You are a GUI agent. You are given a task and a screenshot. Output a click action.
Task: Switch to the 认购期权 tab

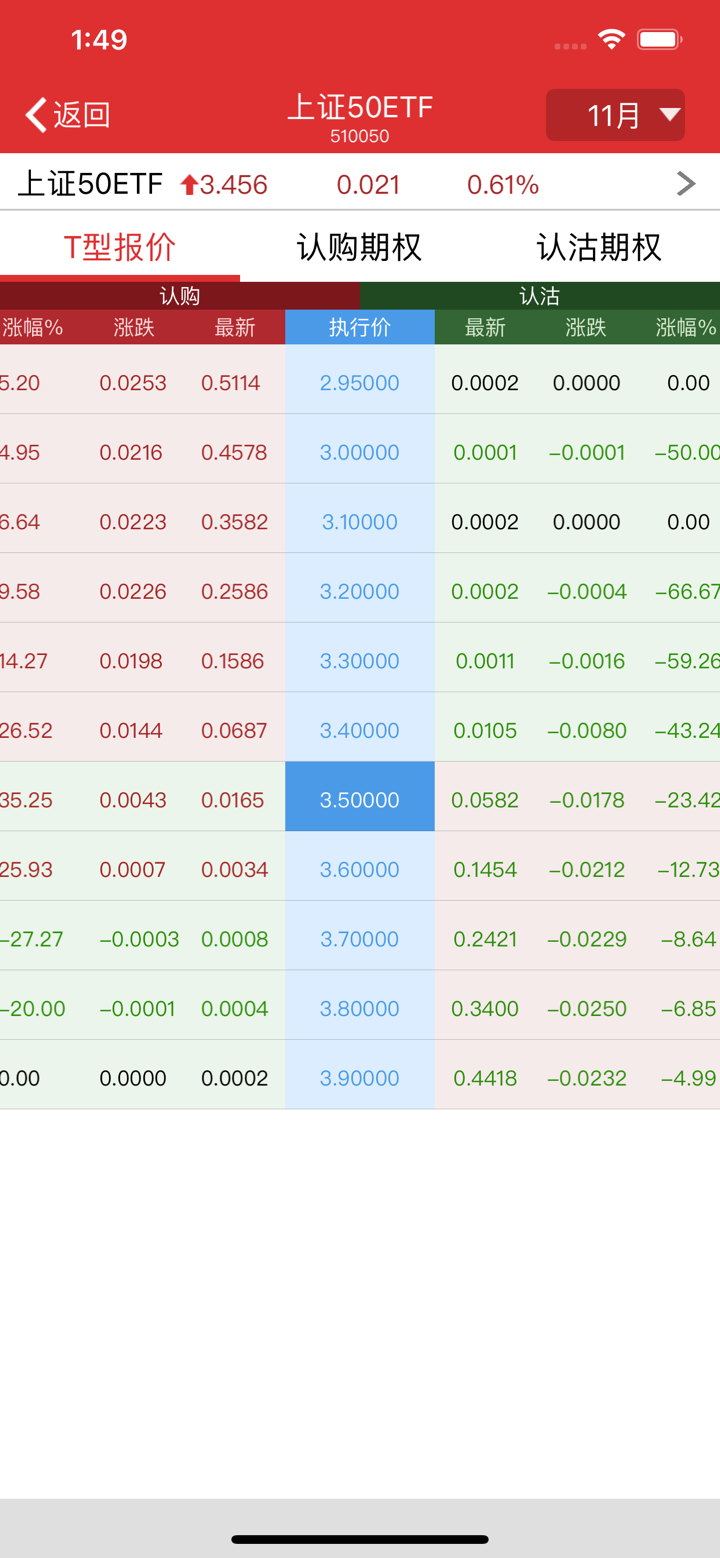[x=359, y=247]
